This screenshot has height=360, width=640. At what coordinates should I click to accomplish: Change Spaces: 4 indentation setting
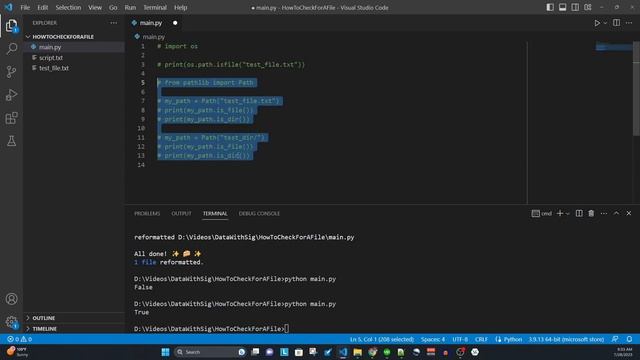(x=433, y=339)
